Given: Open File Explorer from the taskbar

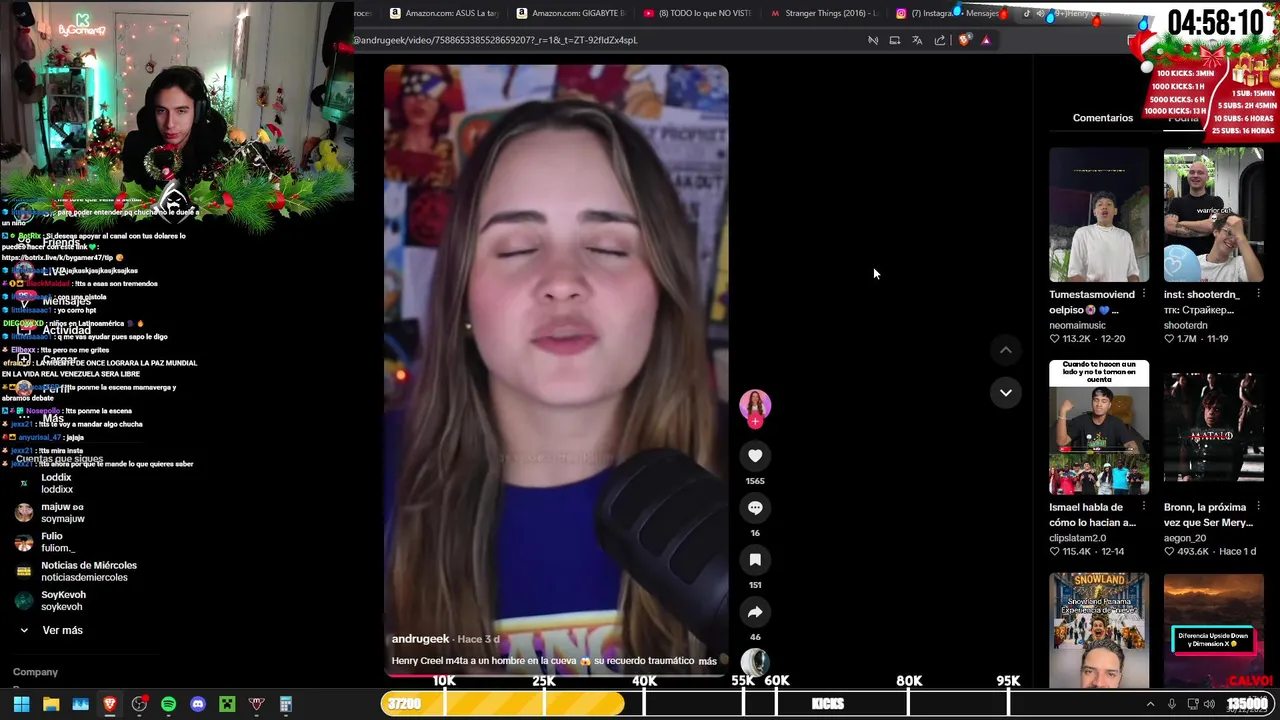Looking at the screenshot, I should coord(51,704).
